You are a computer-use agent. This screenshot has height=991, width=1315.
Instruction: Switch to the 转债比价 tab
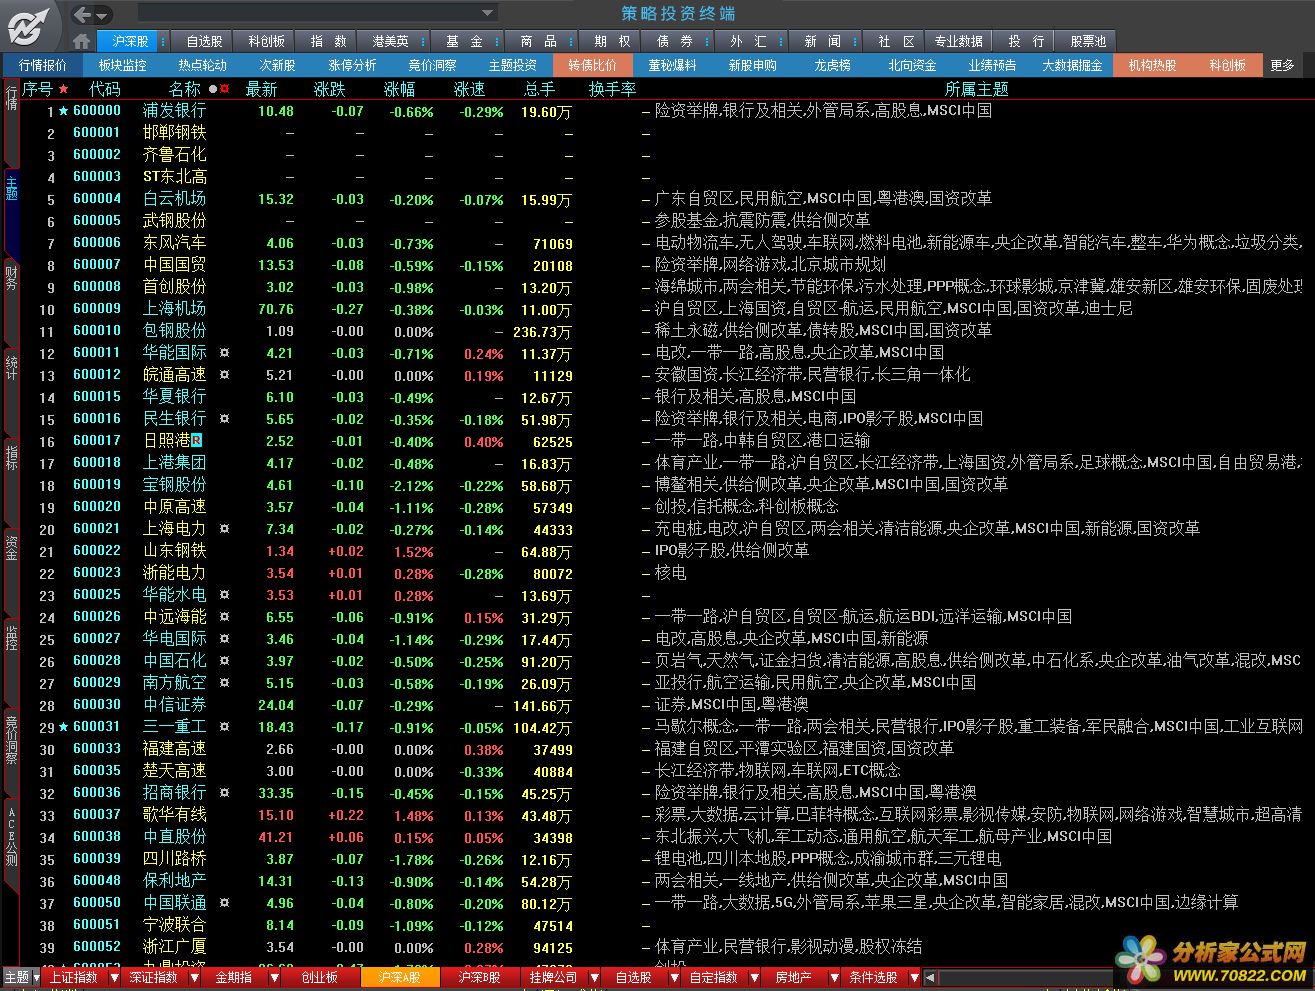pos(592,65)
